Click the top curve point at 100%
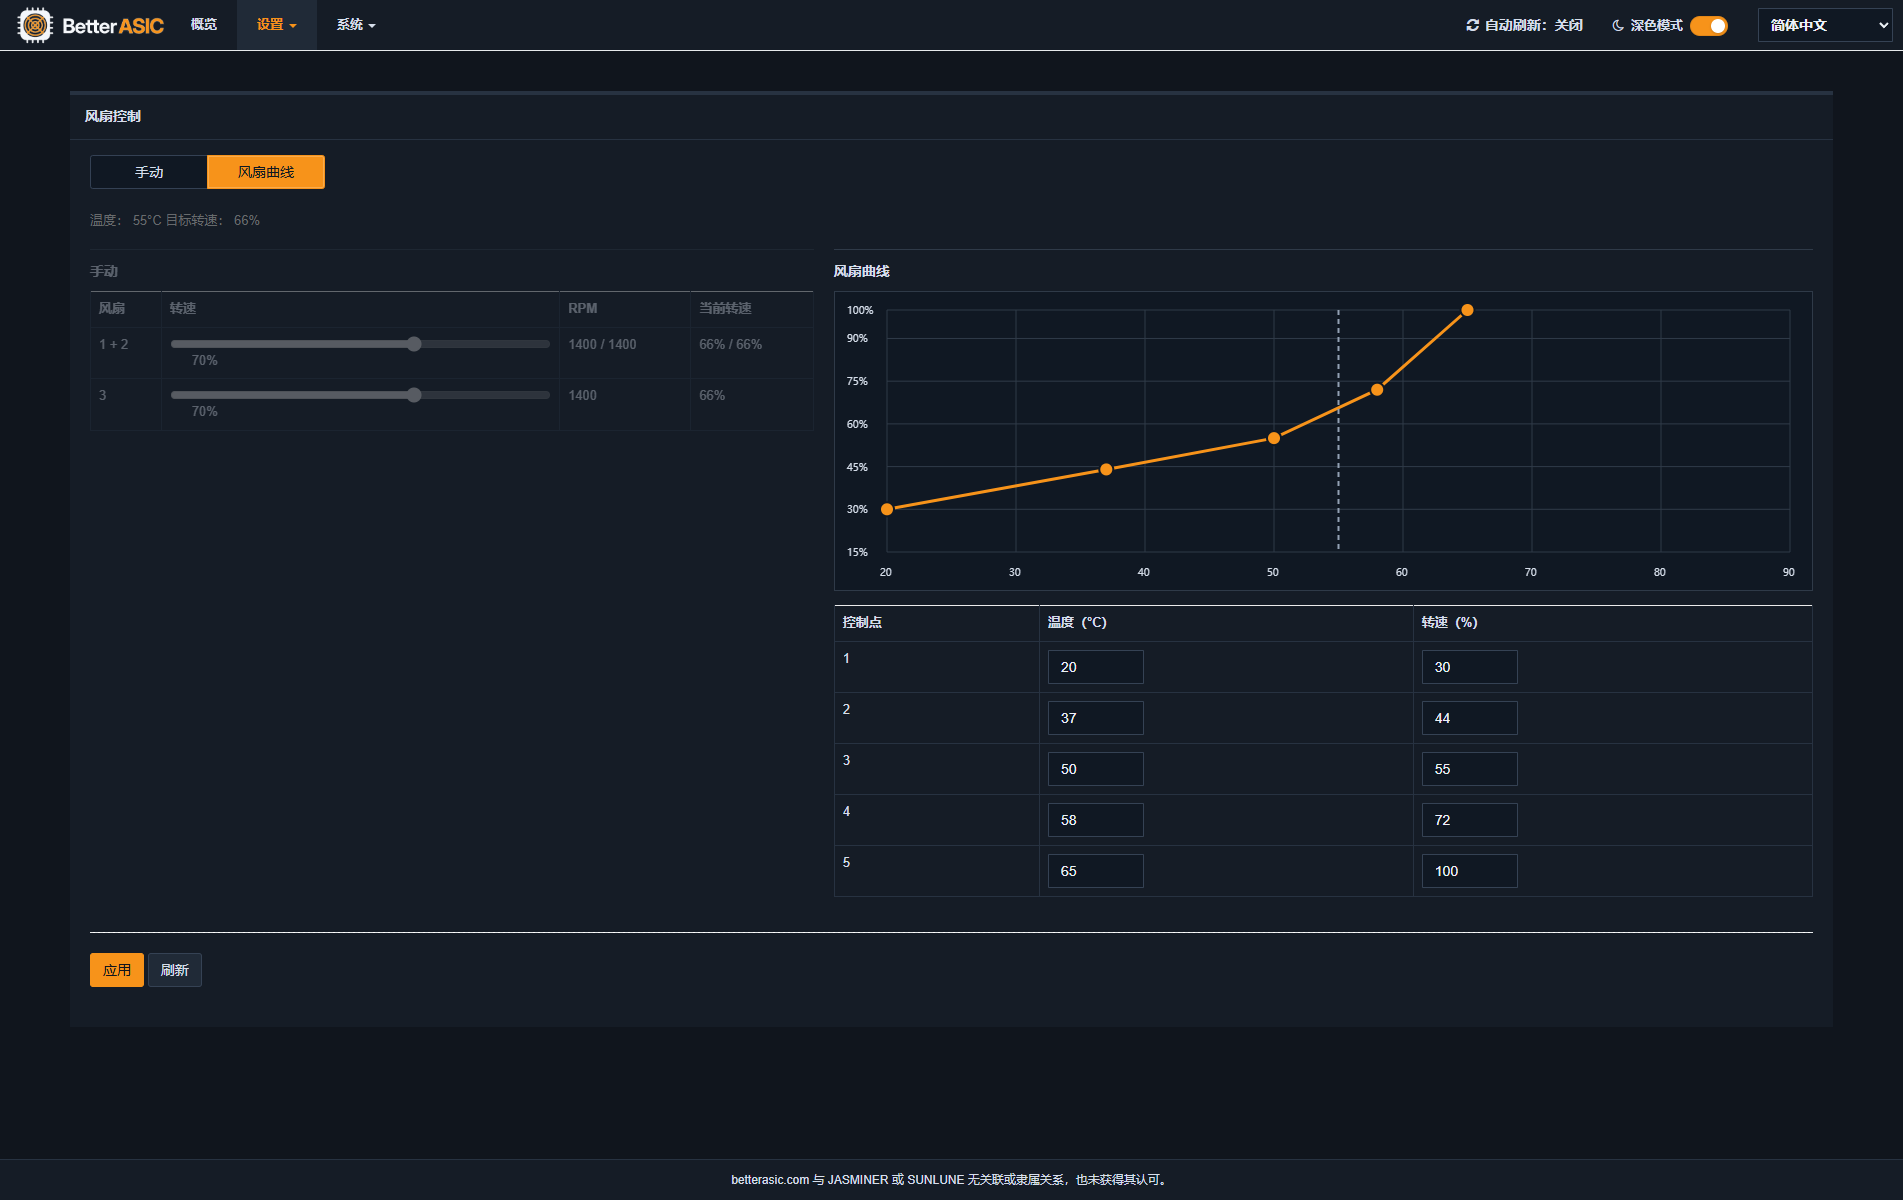1903x1200 pixels. [1467, 310]
